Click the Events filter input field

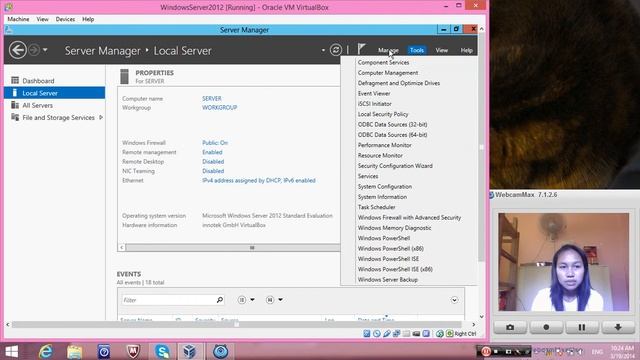click(168, 300)
